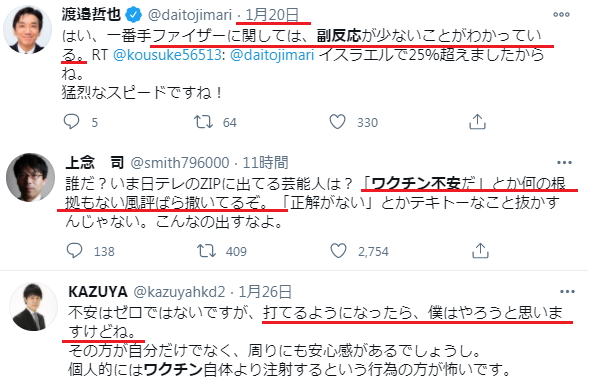
Task: Click the 11時間 tweet timestamp
Action: (265, 163)
